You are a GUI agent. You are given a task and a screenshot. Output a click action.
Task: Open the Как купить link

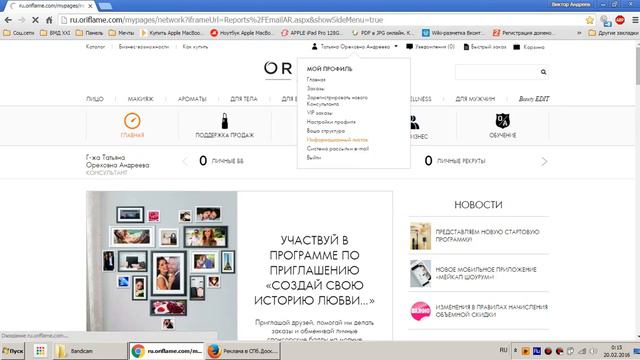pos(195,47)
